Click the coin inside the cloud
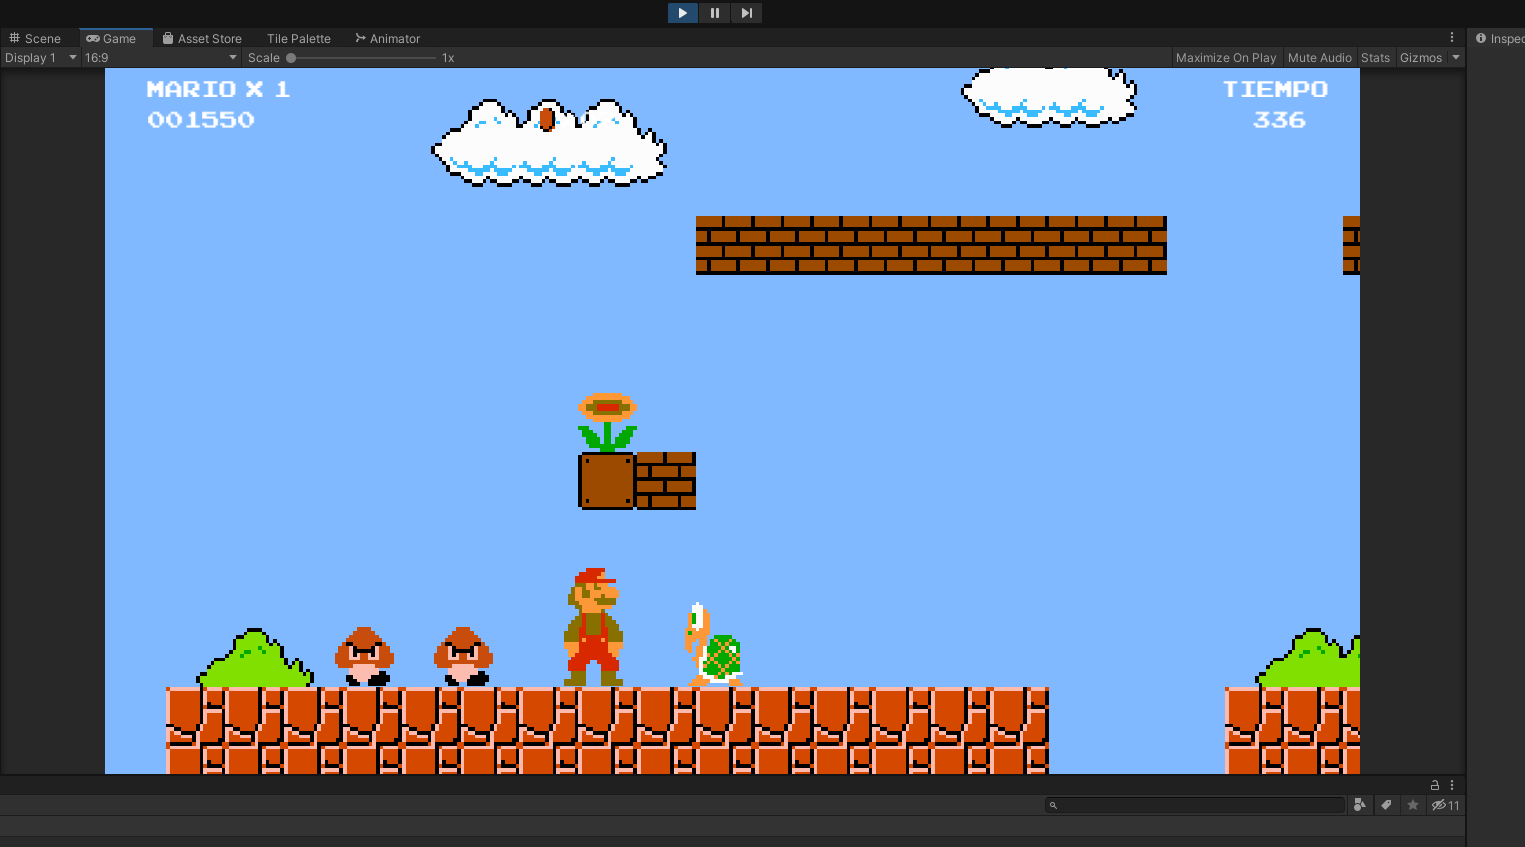This screenshot has height=847, width=1525. [x=547, y=119]
